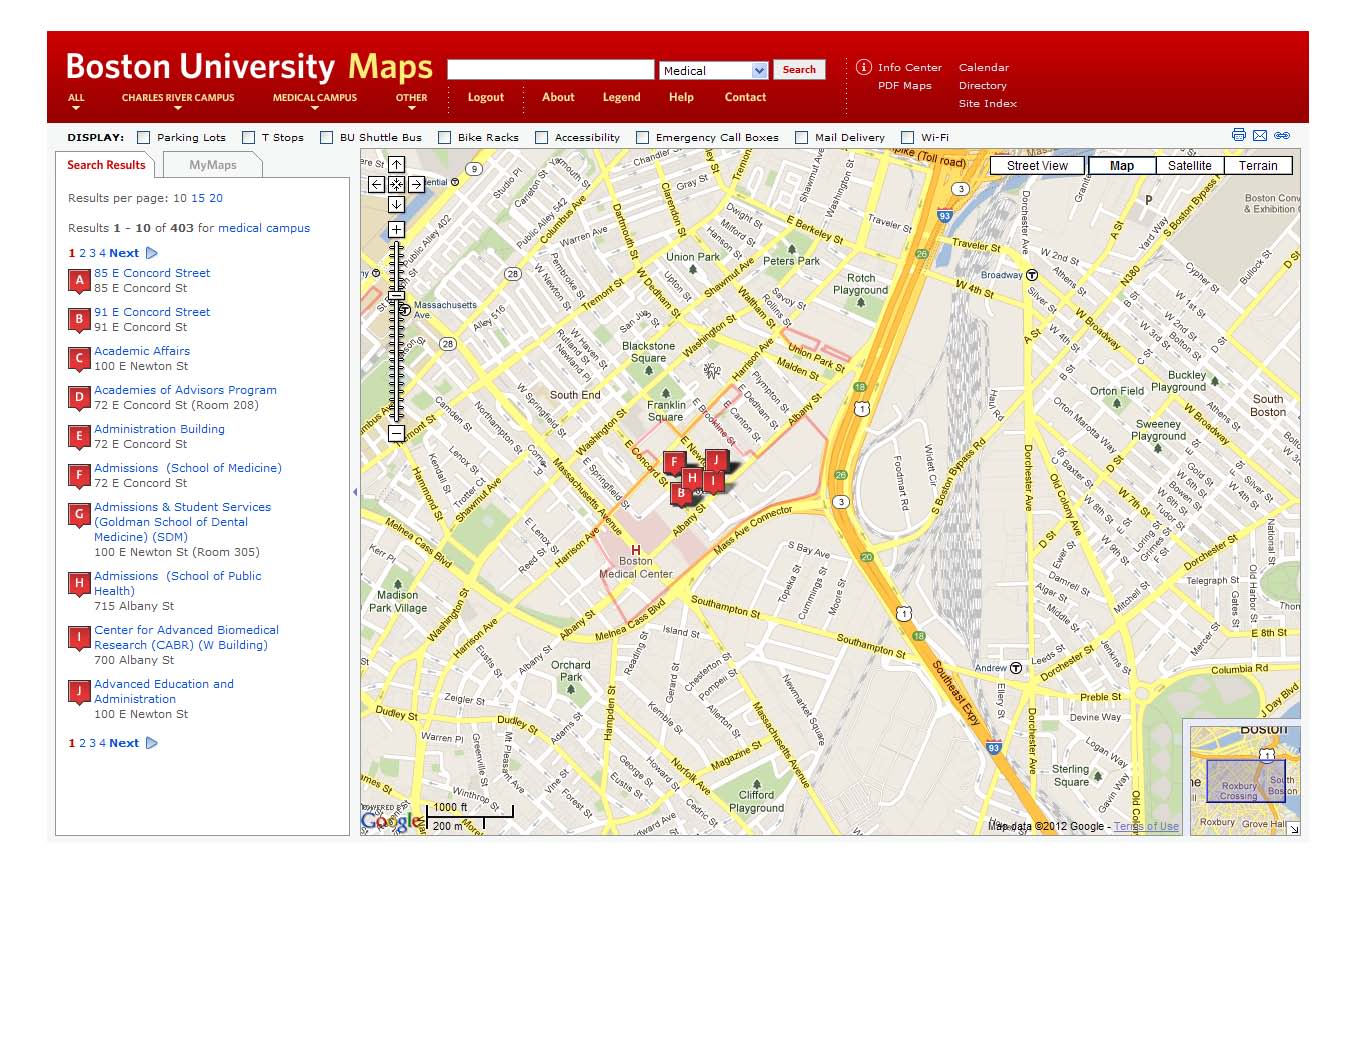Click marker A for 85 E Concord Street
The width and height of the screenshot is (1353, 1046).
(x=79, y=282)
